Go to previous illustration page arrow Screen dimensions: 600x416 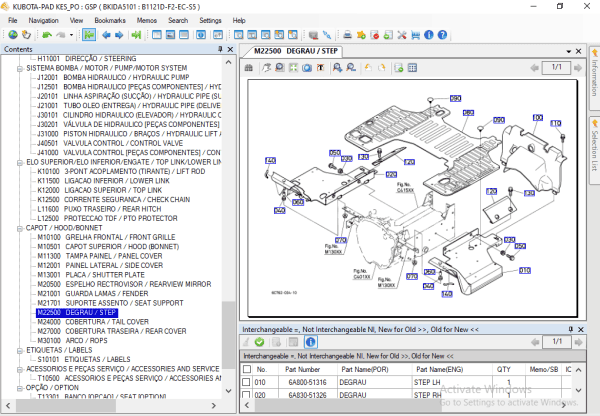click(x=535, y=68)
